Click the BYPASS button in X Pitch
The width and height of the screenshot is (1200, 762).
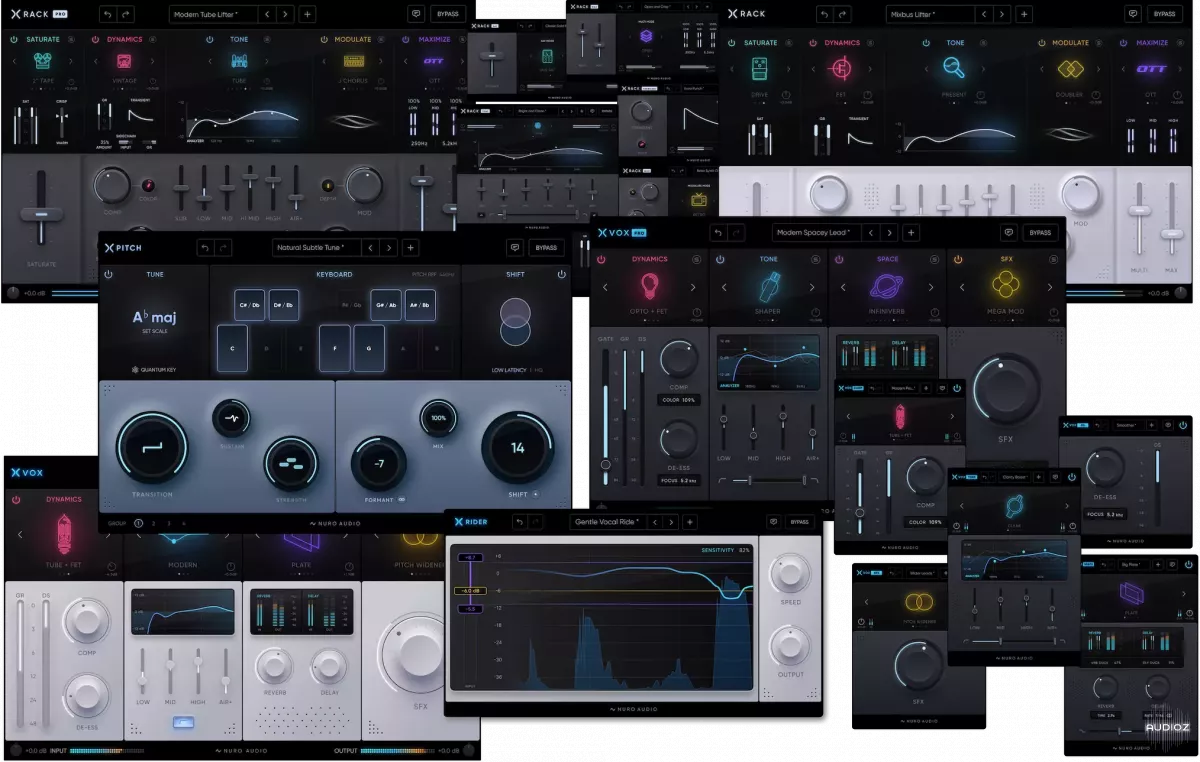(x=546, y=248)
